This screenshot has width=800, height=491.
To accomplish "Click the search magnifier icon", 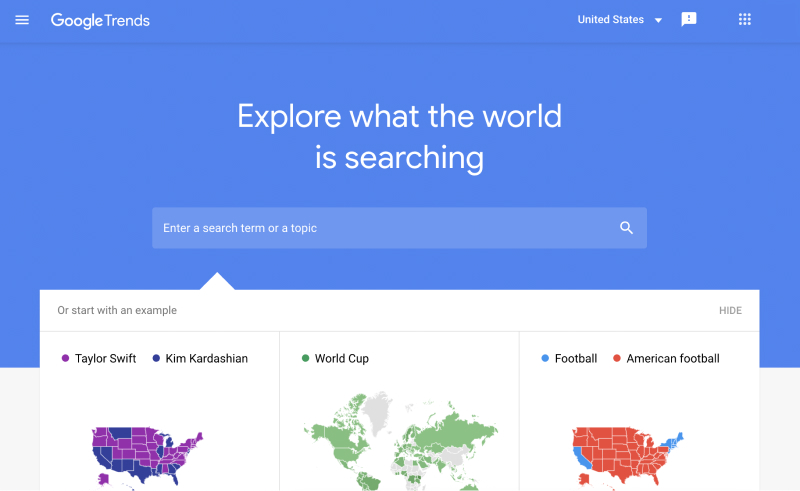I will click(x=627, y=228).
